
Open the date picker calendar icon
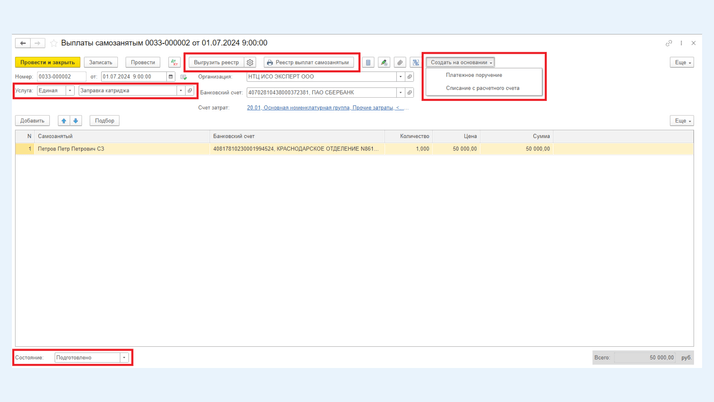tap(171, 76)
